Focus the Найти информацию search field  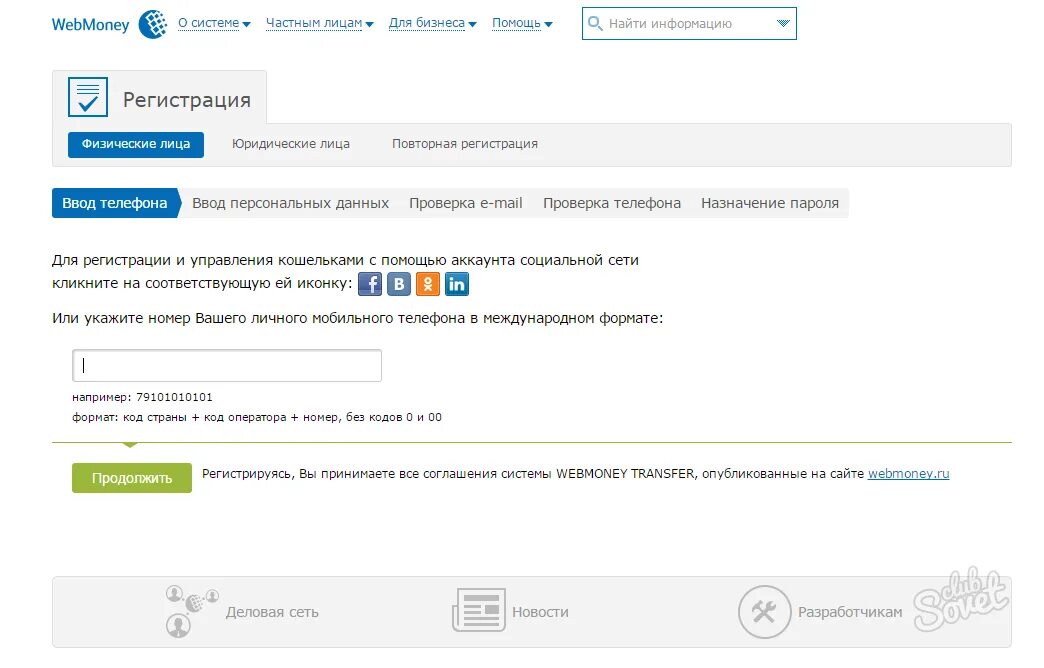pos(689,23)
